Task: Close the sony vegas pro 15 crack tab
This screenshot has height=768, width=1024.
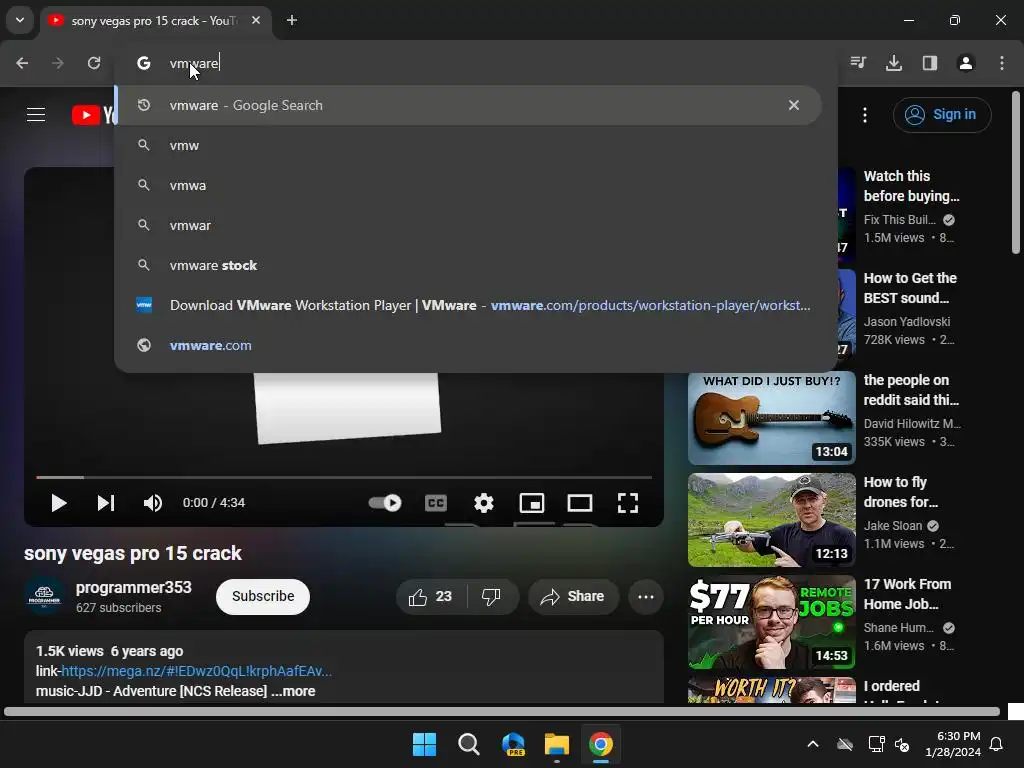Action: point(256,20)
